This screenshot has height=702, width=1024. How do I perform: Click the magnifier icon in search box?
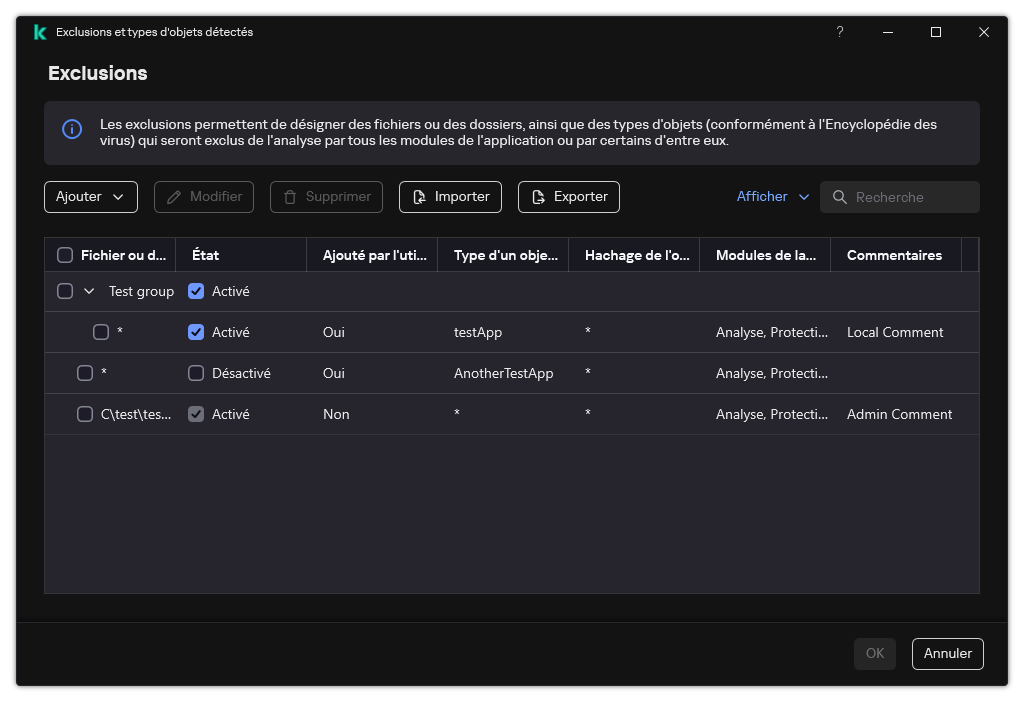840,197
